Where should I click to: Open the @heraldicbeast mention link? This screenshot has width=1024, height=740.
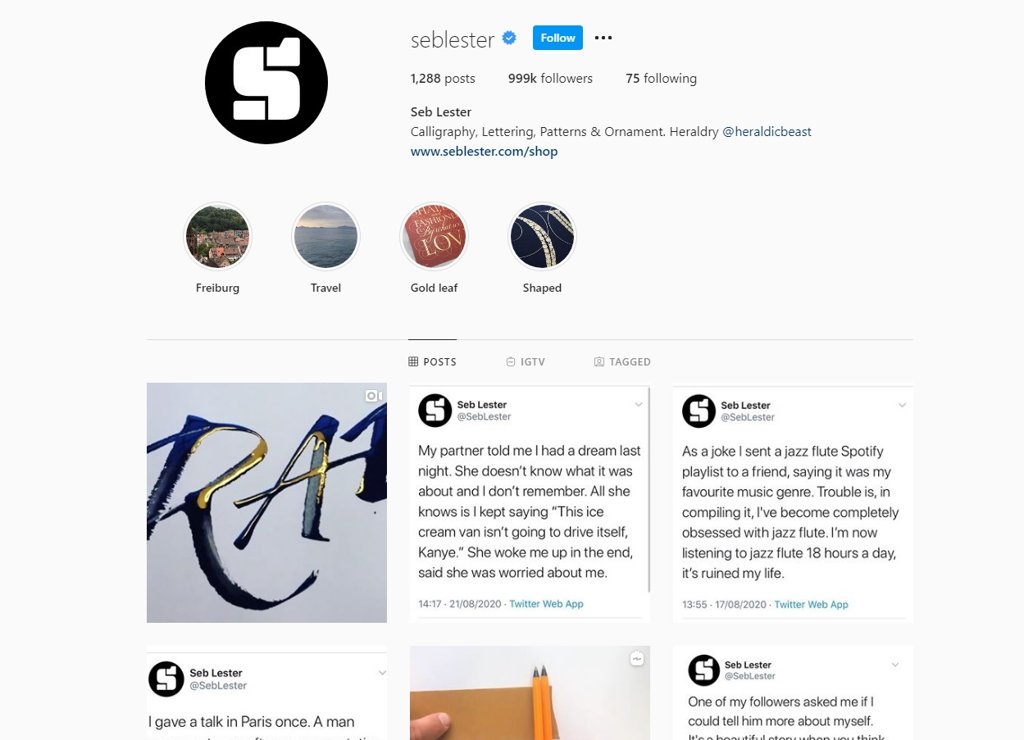[767, 131]
